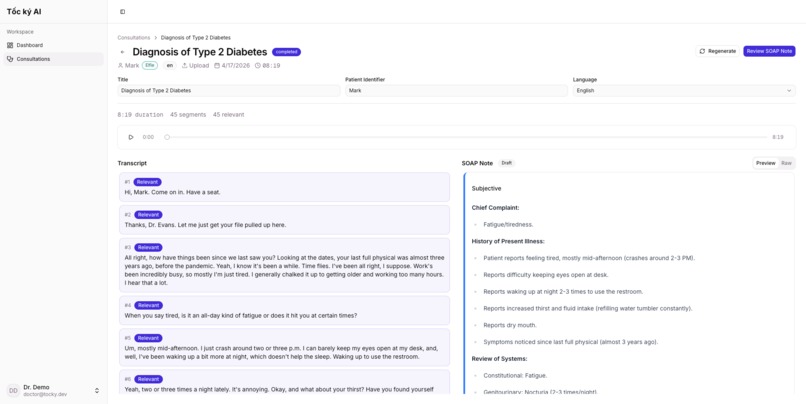
Task: Click the 'Chief Complaint:' heading
Action: point(496,208)
